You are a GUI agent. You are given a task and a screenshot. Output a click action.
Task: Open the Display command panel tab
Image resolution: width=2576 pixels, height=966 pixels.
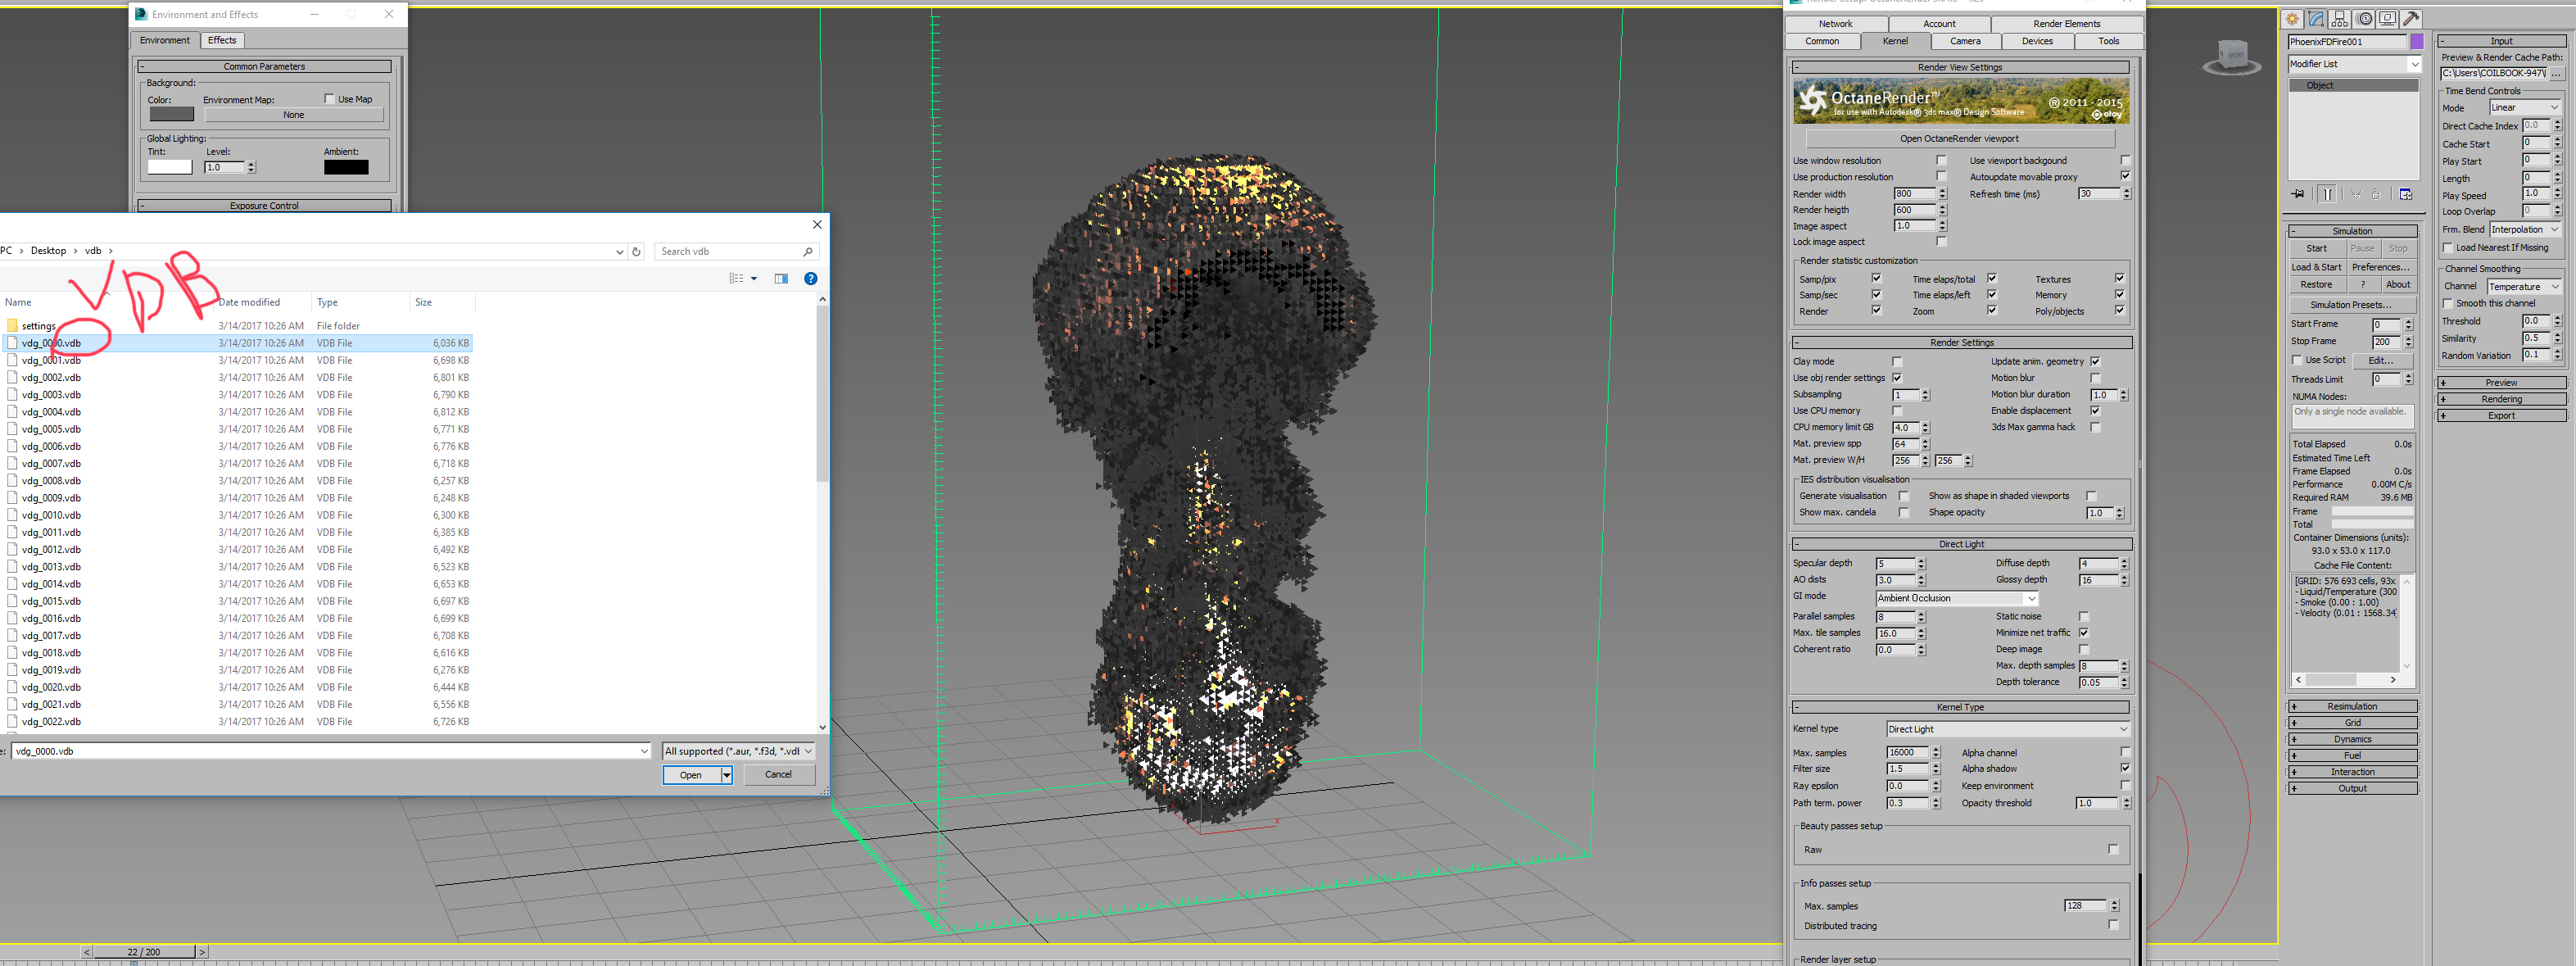coord(2387,19)
